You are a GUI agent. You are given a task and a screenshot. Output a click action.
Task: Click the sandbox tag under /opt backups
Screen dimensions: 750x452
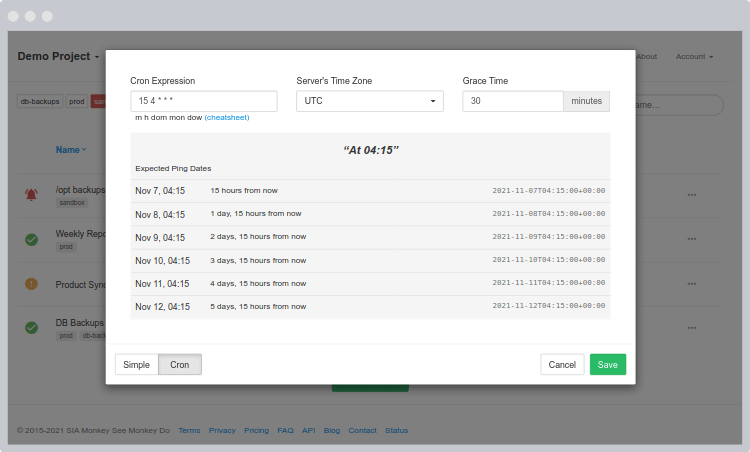(72, 203)
